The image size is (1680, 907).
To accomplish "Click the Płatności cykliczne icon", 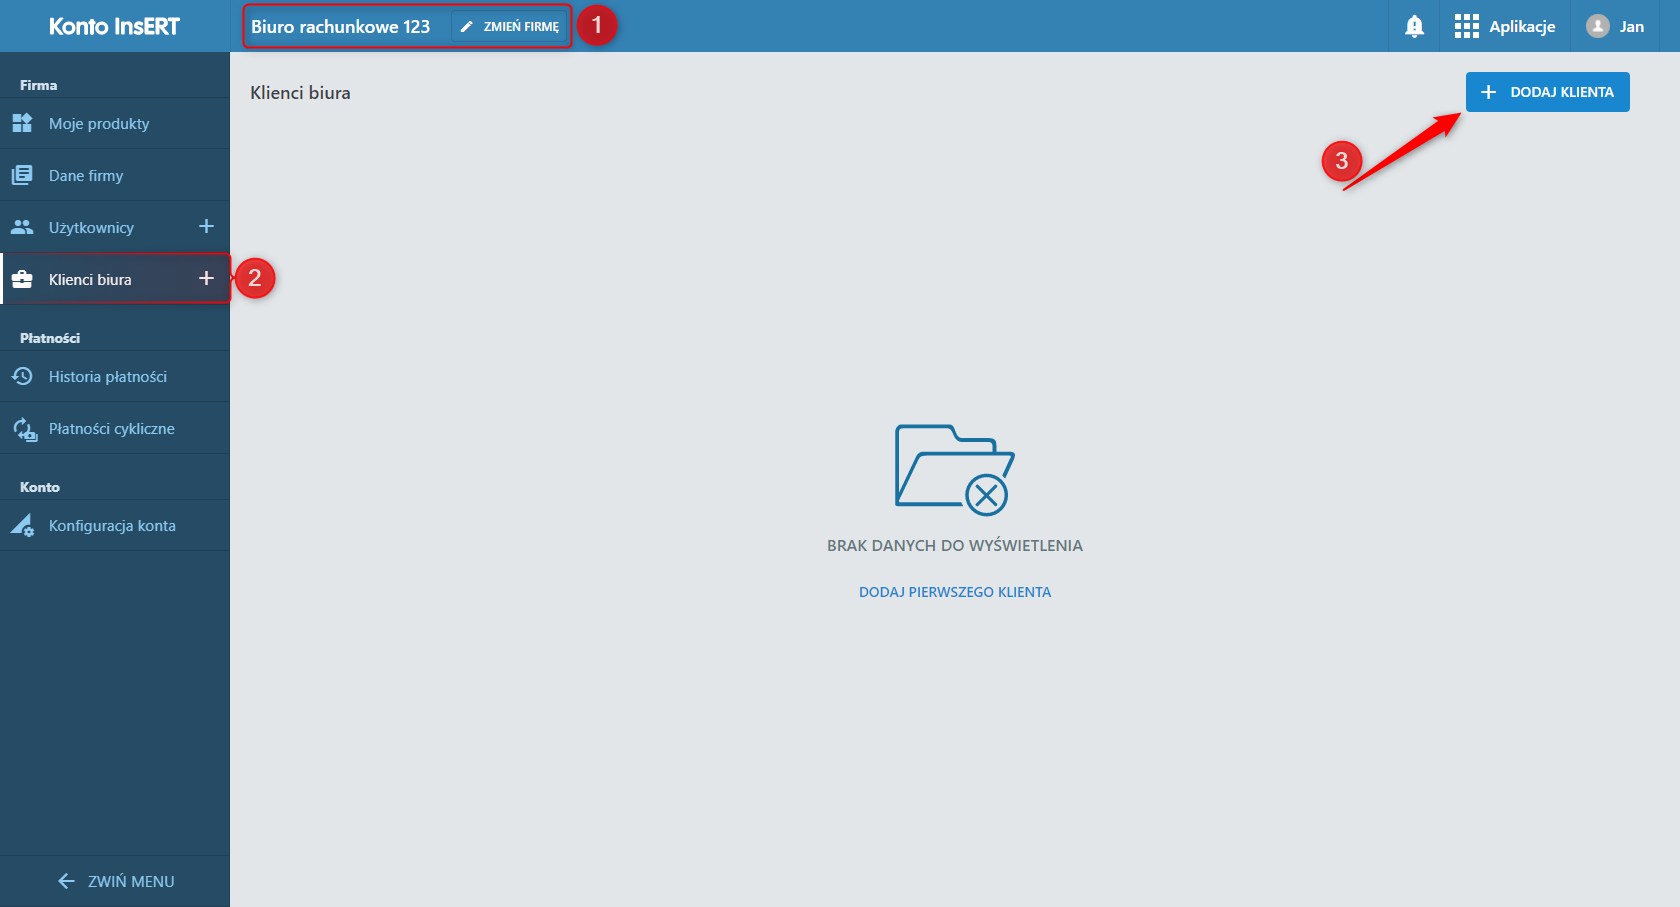I will point(24,429).
